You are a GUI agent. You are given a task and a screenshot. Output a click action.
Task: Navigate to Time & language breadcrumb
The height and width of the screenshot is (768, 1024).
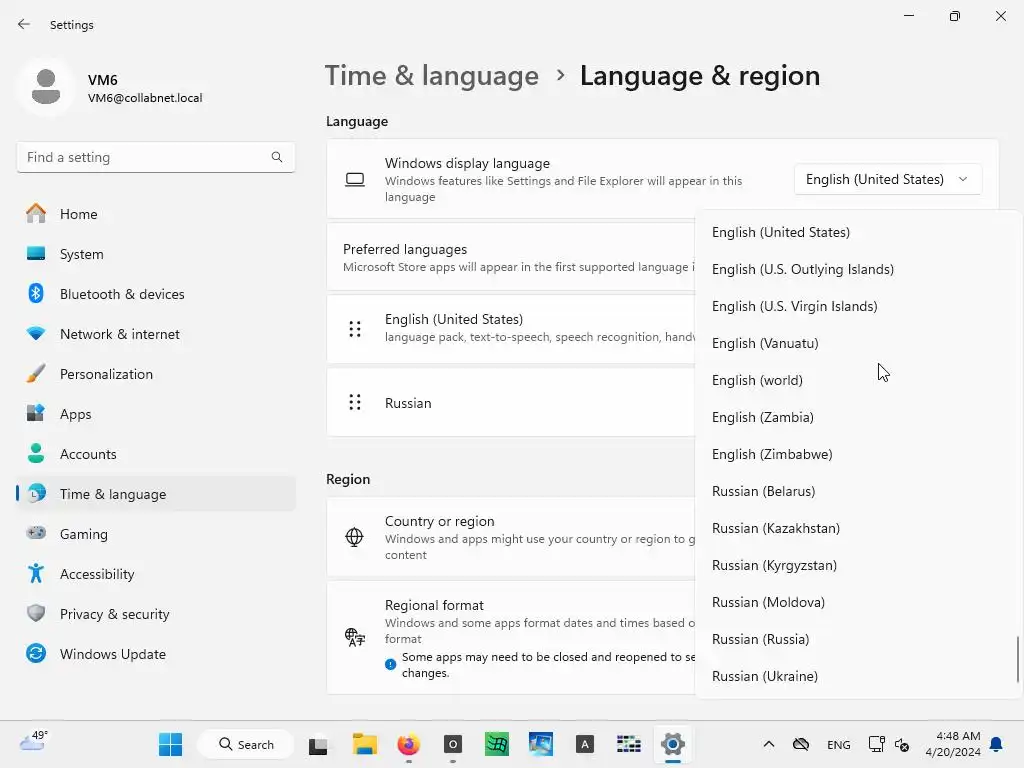[x=432, y=76]
